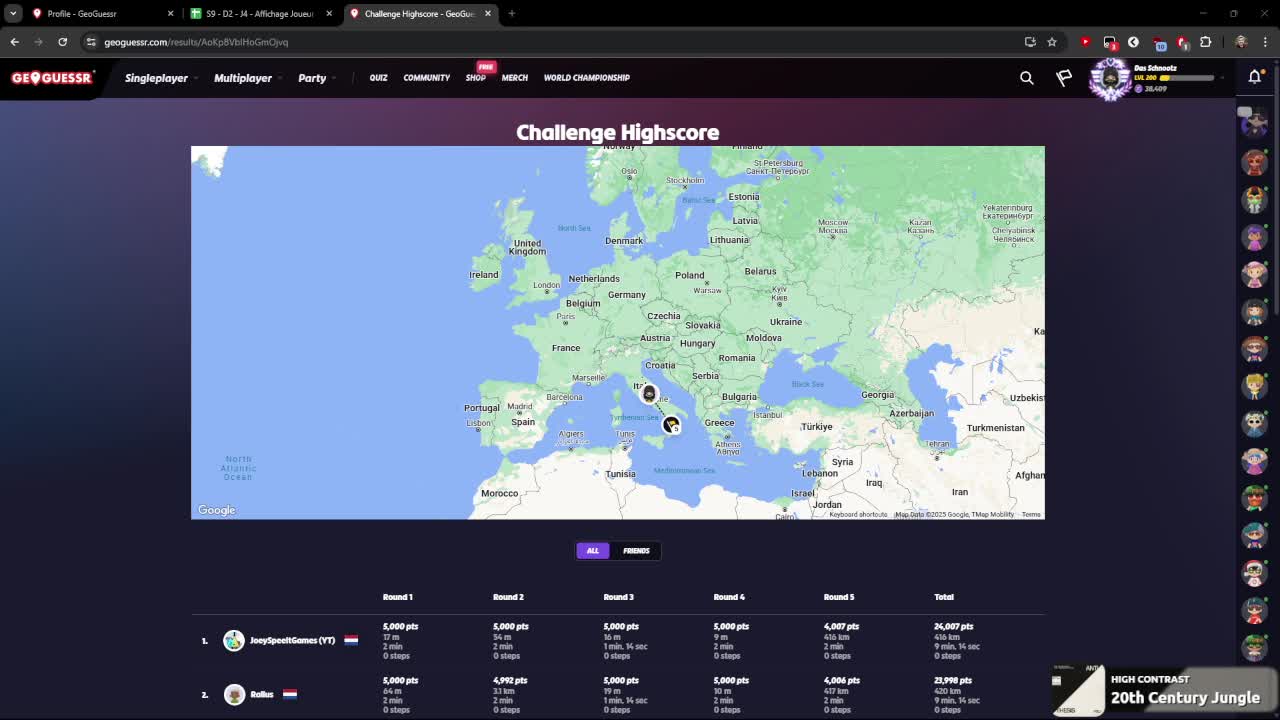Open a new browser tab
1280x720 pixels.
[x=511, y=13]
